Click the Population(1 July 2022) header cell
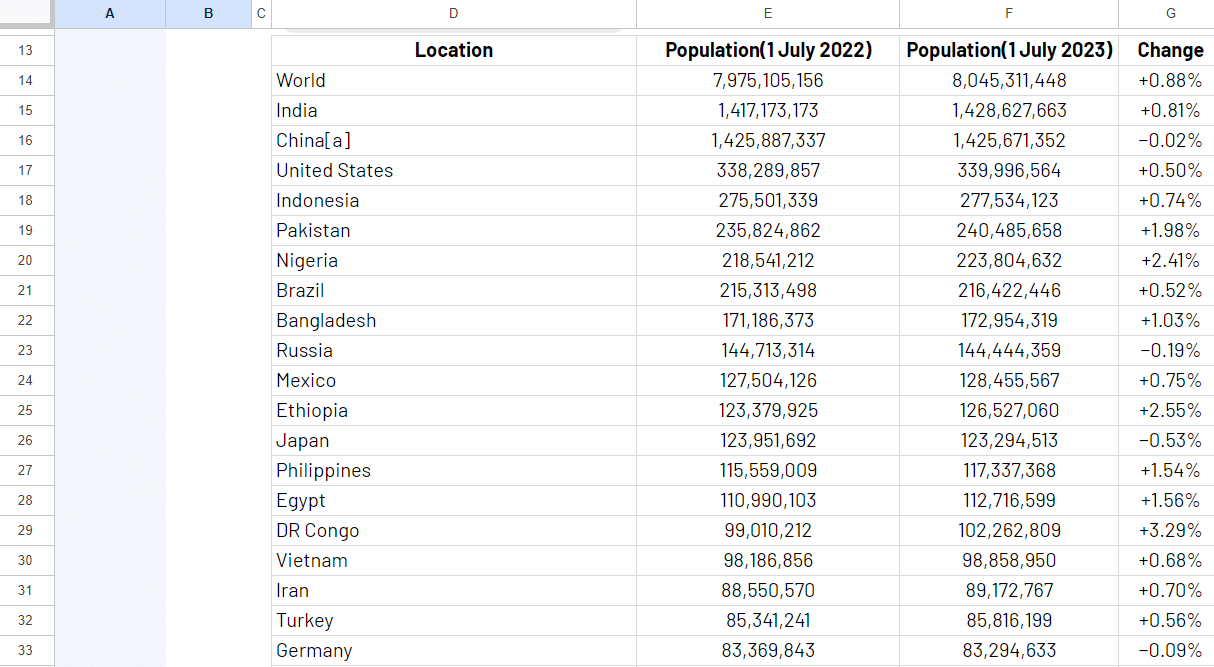Image resolution: width=1214 pixels, height=667 pixels. click(767, 50)
